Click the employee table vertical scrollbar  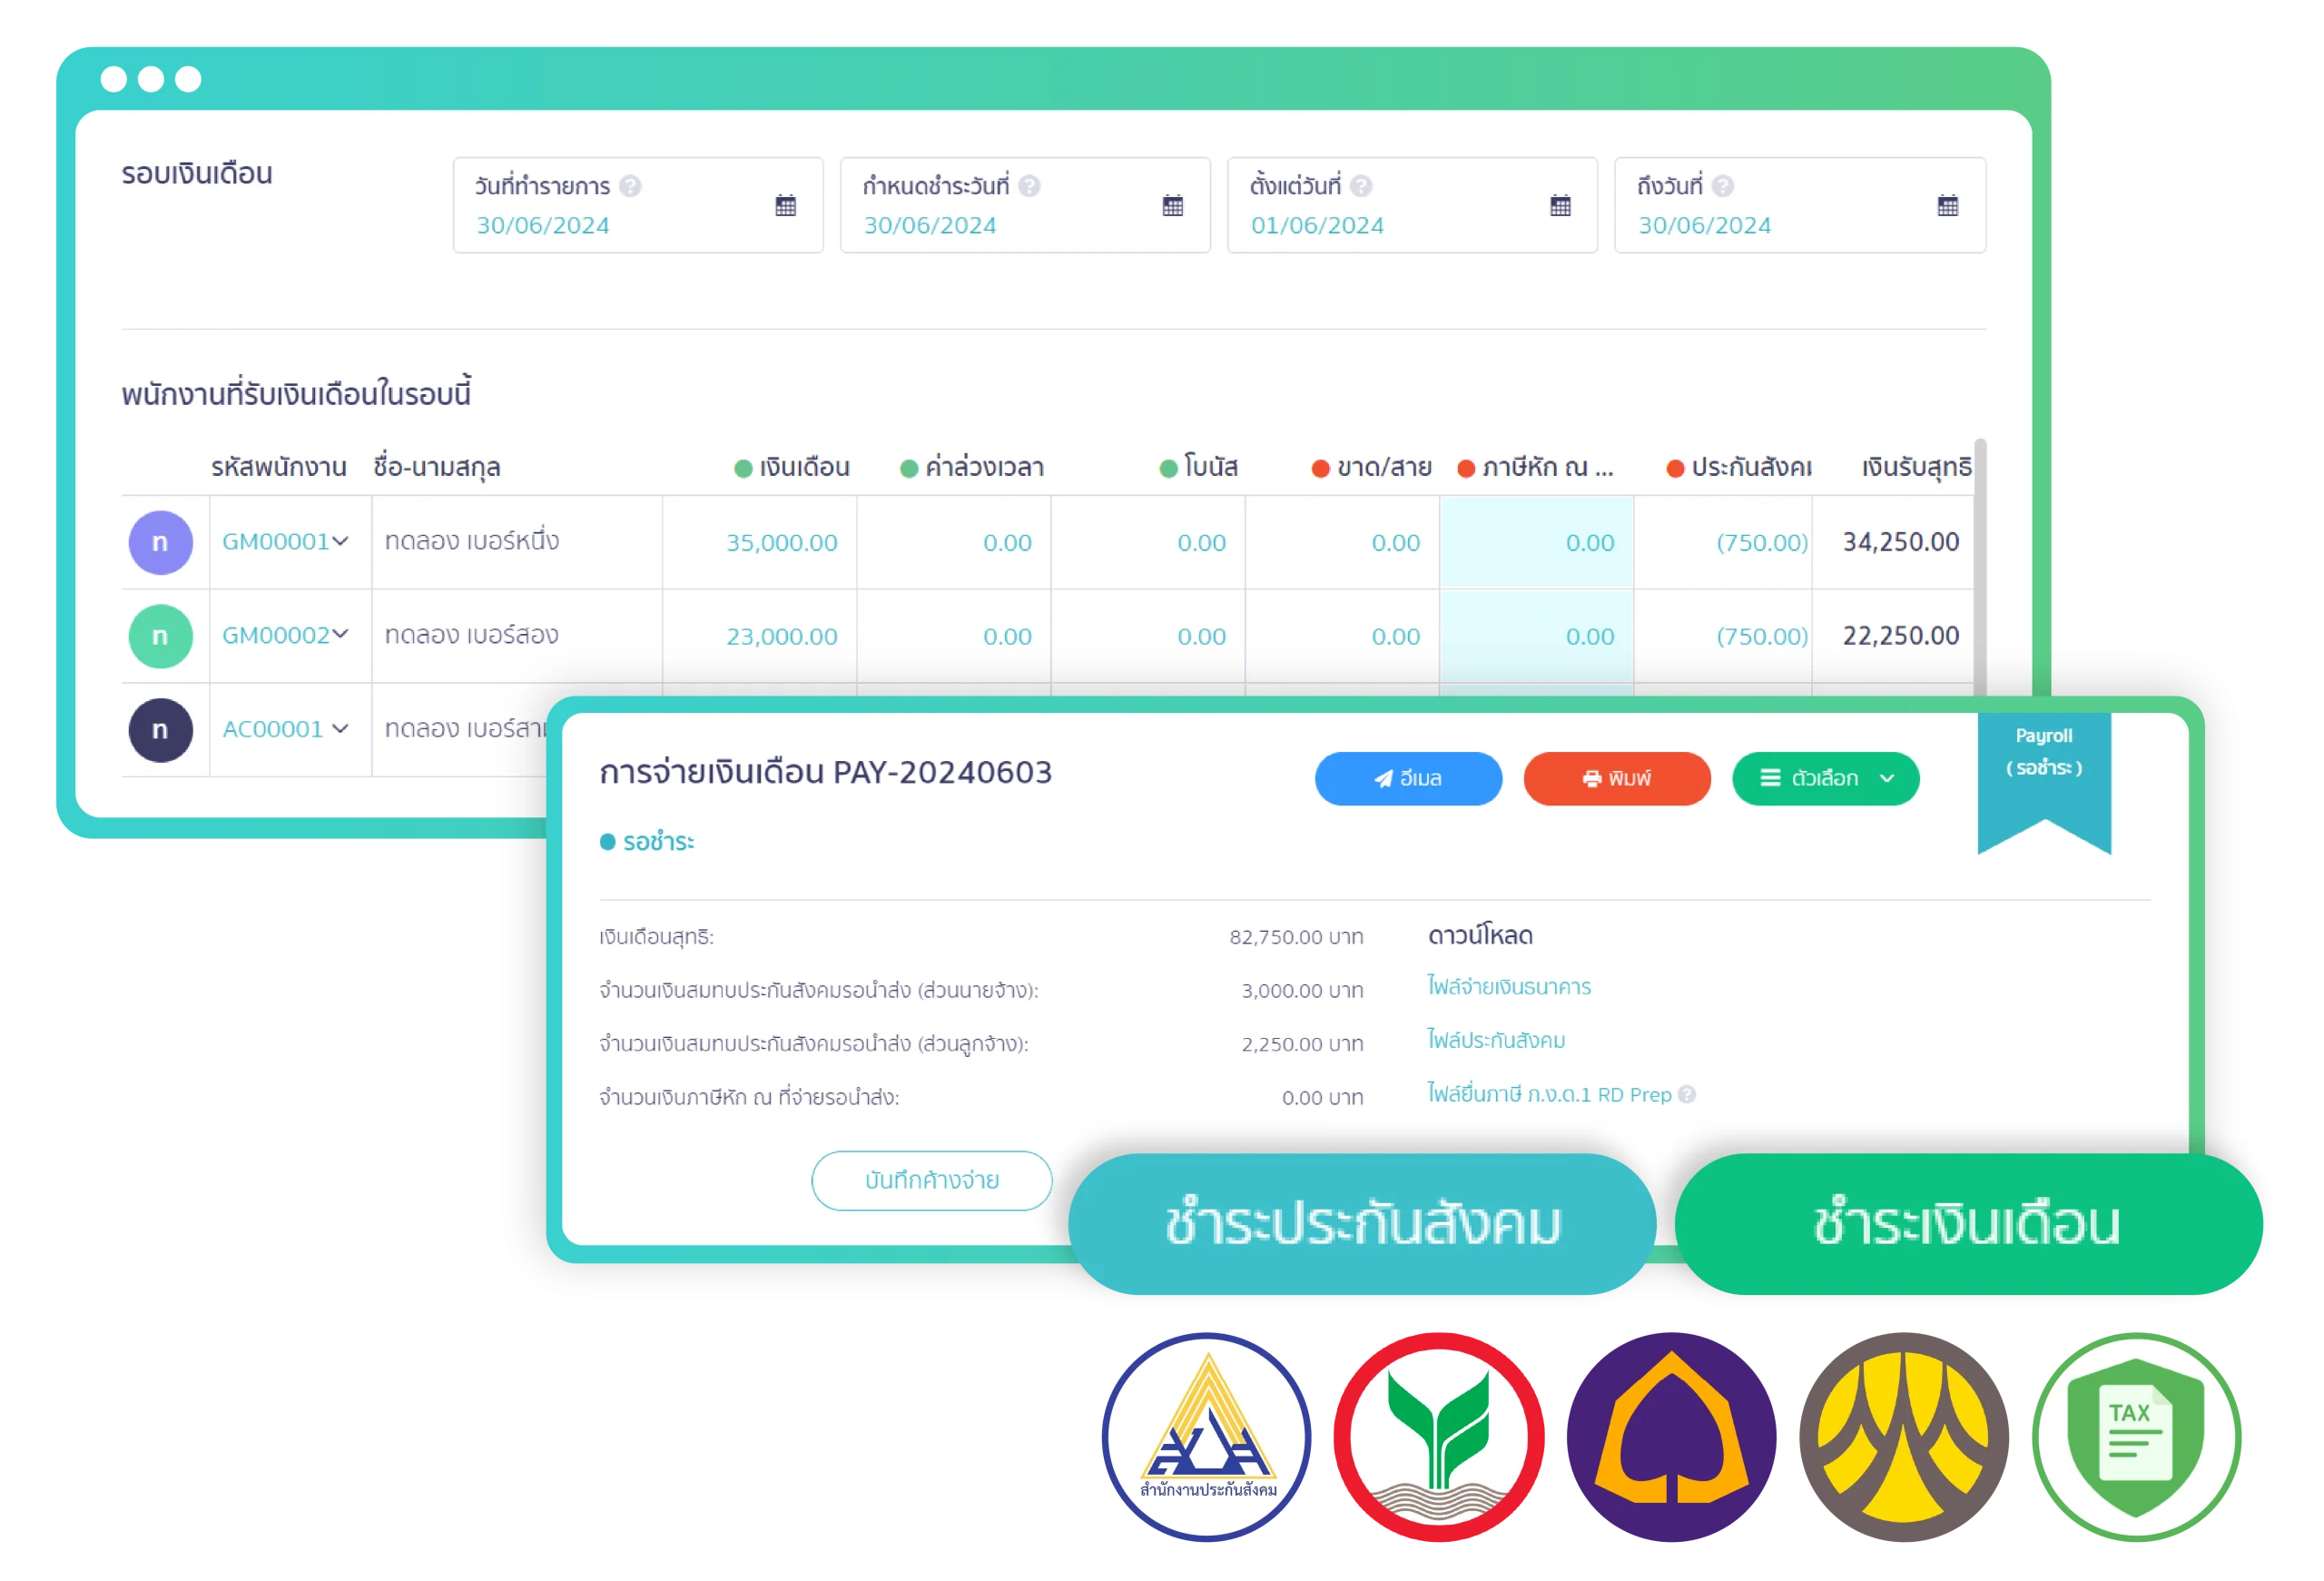(1980, 565)
